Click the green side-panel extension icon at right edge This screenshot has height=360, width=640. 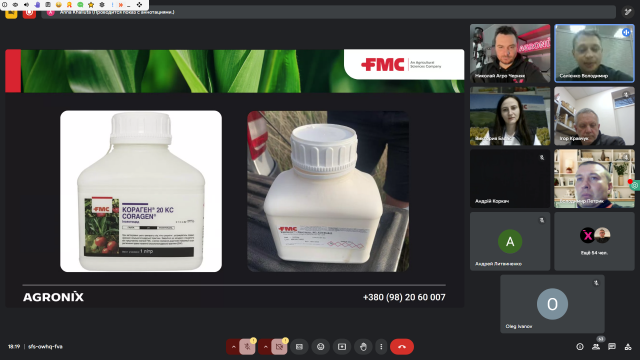pyautogui.click(x=635, y=186)
